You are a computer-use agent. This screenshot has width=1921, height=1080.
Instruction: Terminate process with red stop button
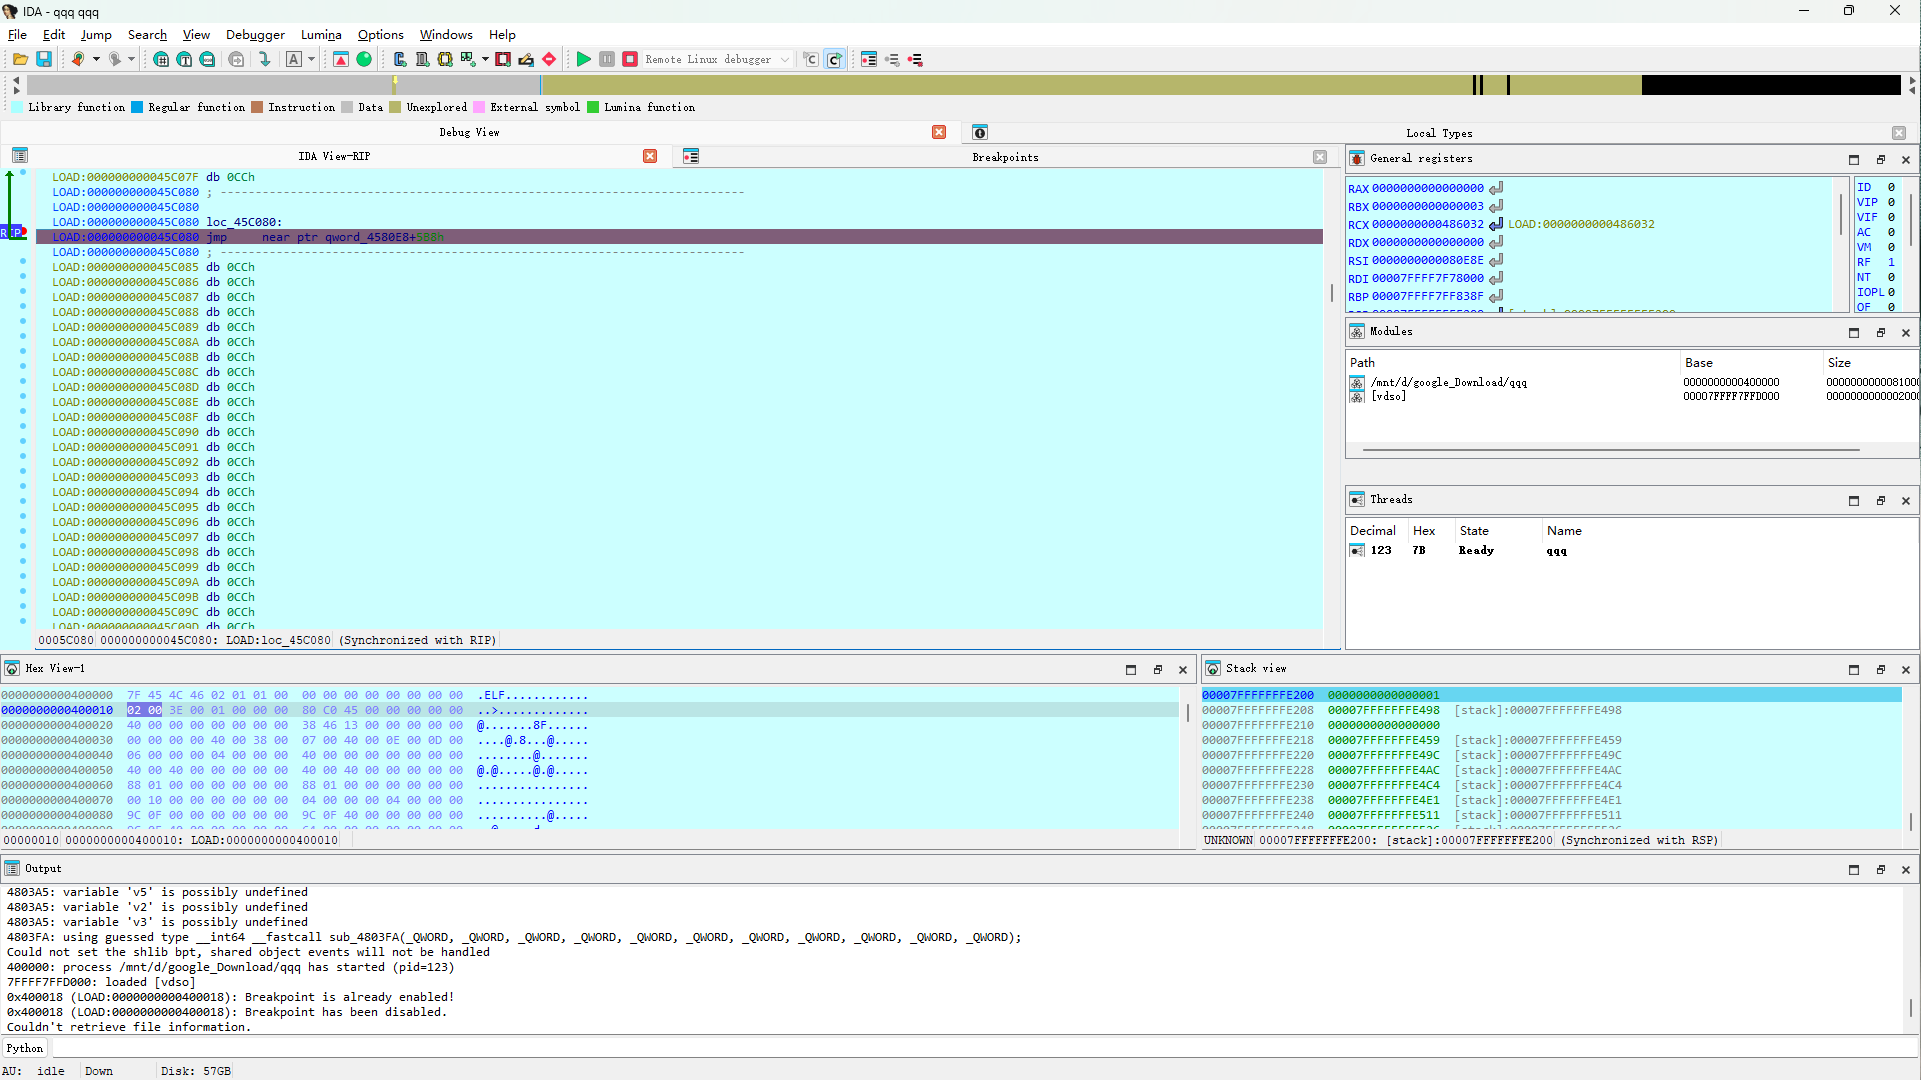pyautogui.click(x=630, y=60)
